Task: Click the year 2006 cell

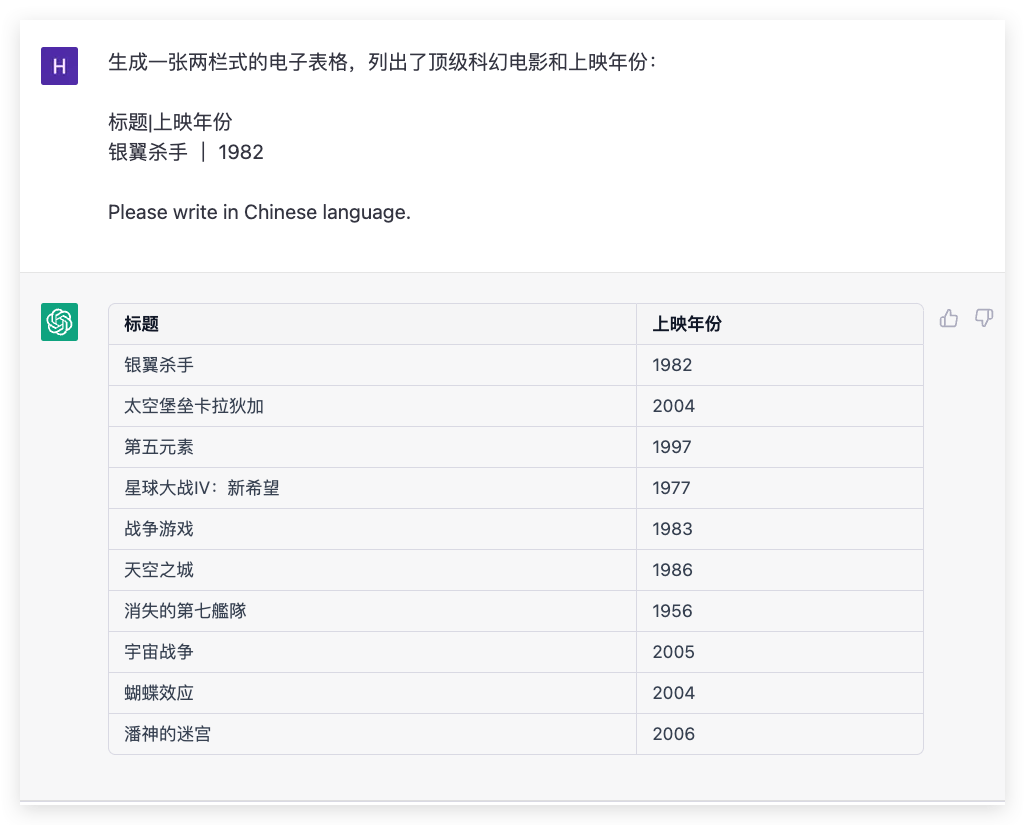Action: click(780, 734)
